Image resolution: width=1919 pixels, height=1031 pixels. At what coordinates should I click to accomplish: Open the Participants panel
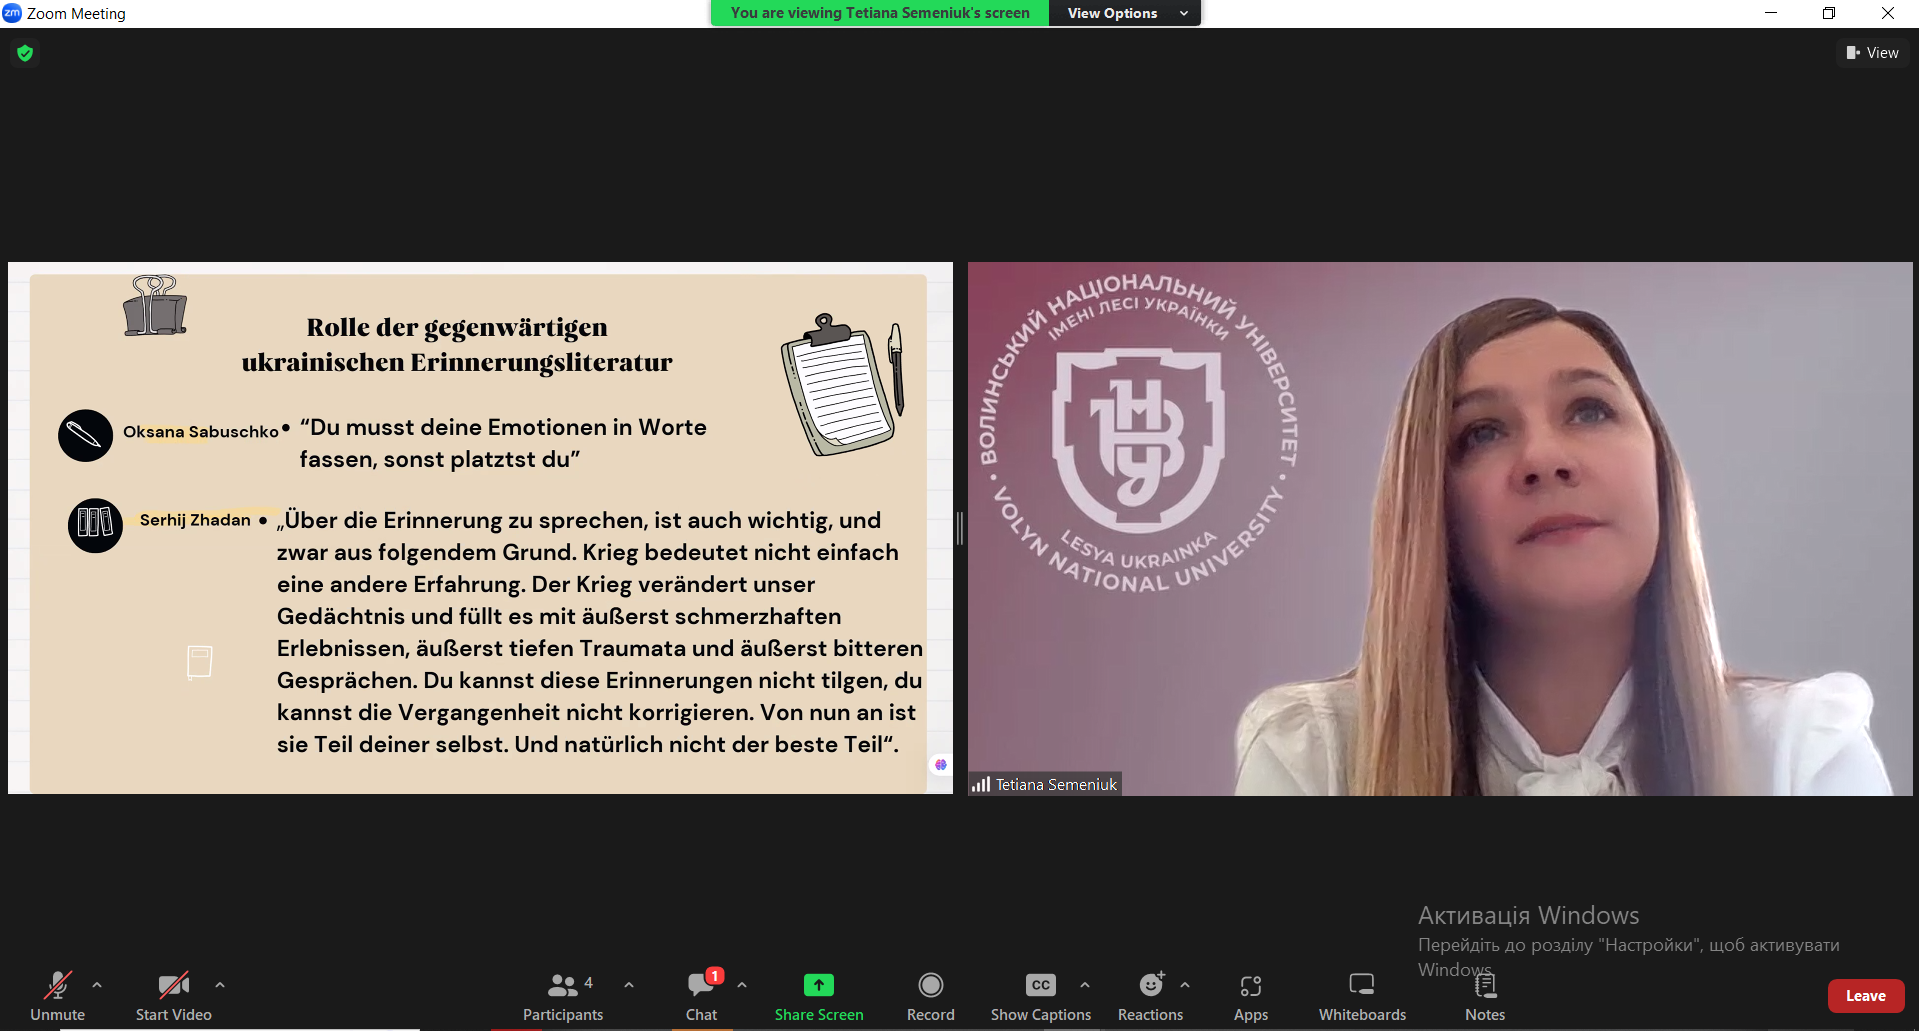pos(563,996)
